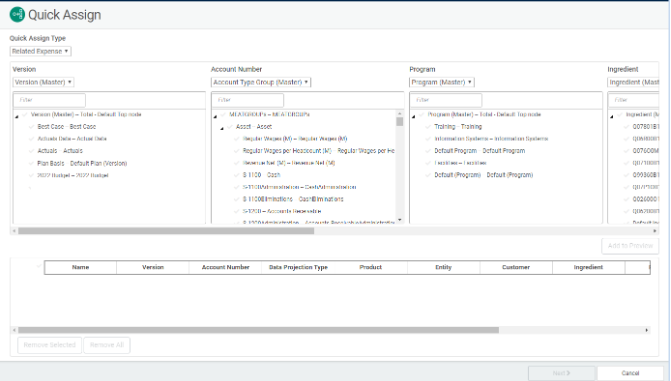
Task: Check Revenue Net (M) account
Action: tap(237, 163)
